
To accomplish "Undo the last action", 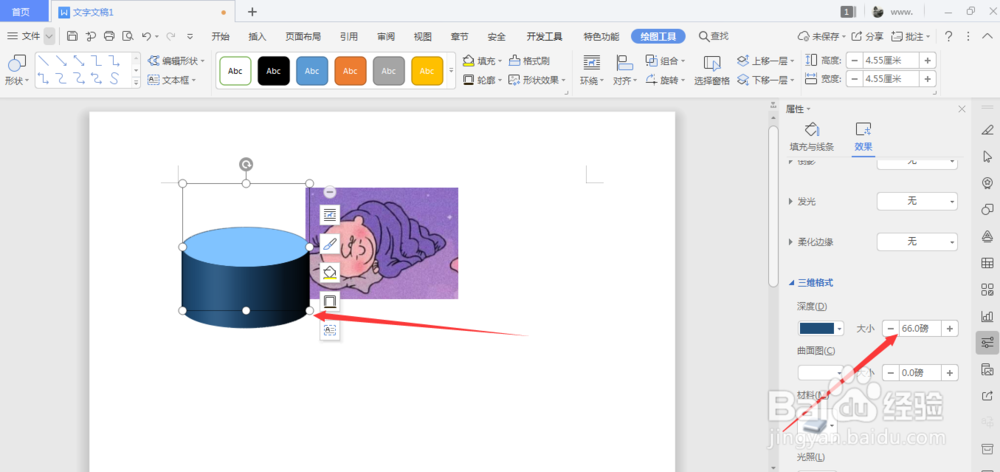I will coord(147,36).
